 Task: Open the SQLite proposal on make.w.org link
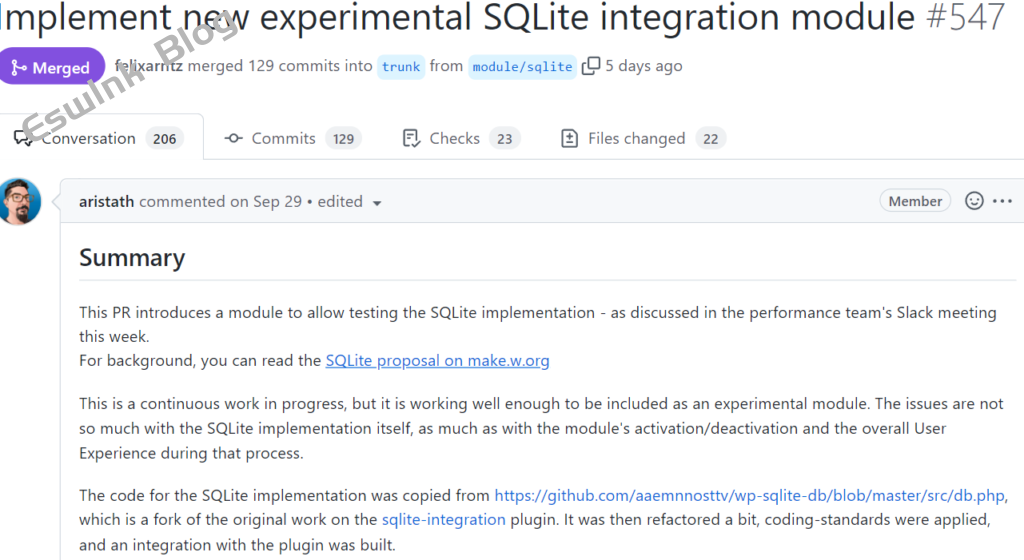[x=437, y=360]
